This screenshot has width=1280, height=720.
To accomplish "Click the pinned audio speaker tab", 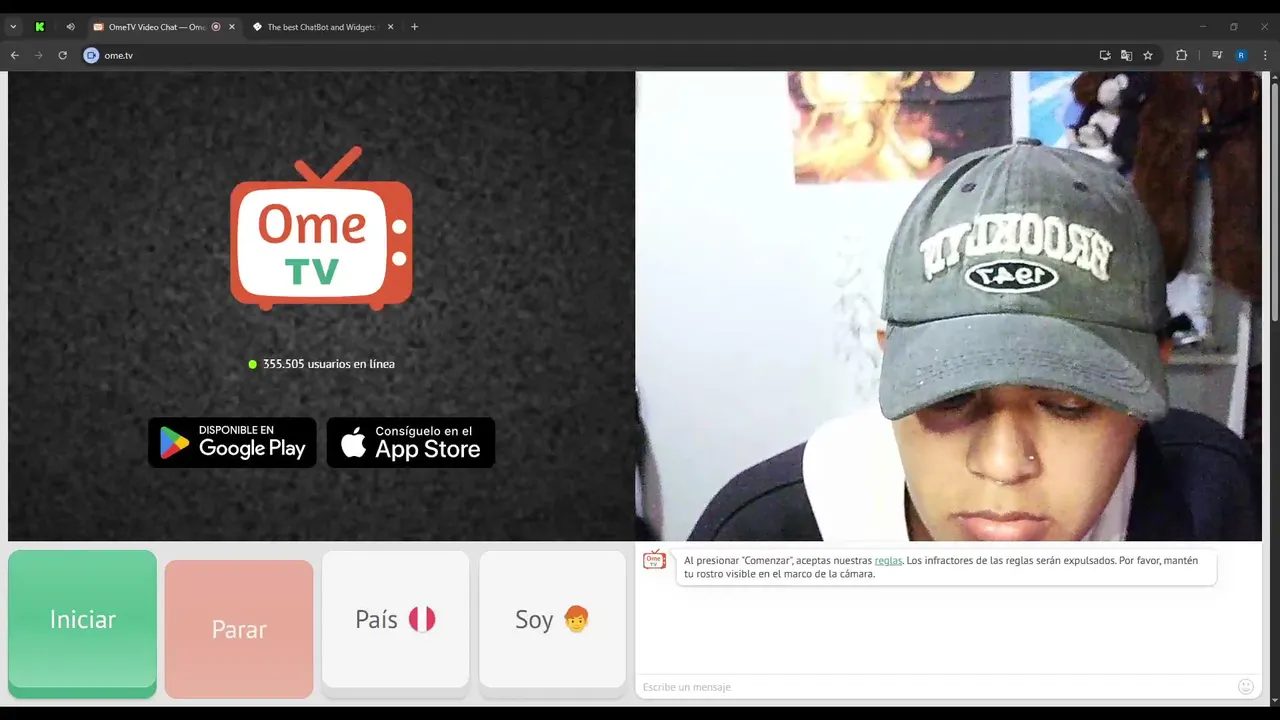I will tap(70, 27).
